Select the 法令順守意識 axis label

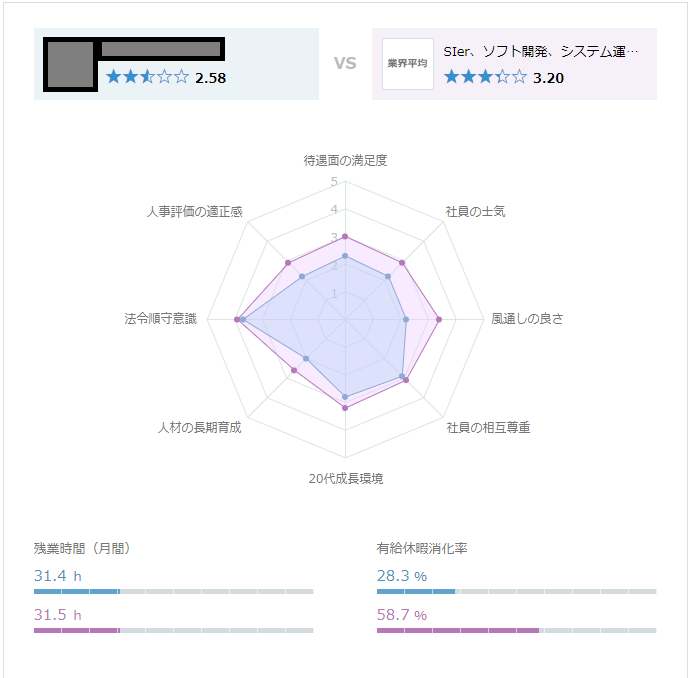coord(161,319)
